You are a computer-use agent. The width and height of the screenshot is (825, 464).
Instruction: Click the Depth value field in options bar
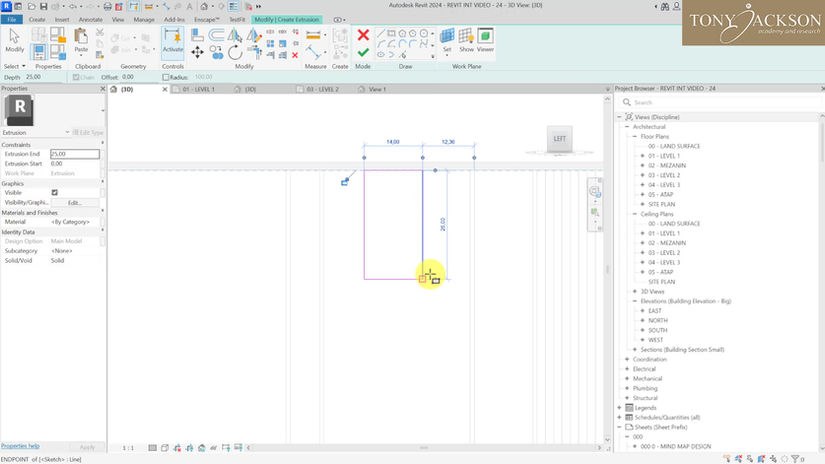click(45, 77)
